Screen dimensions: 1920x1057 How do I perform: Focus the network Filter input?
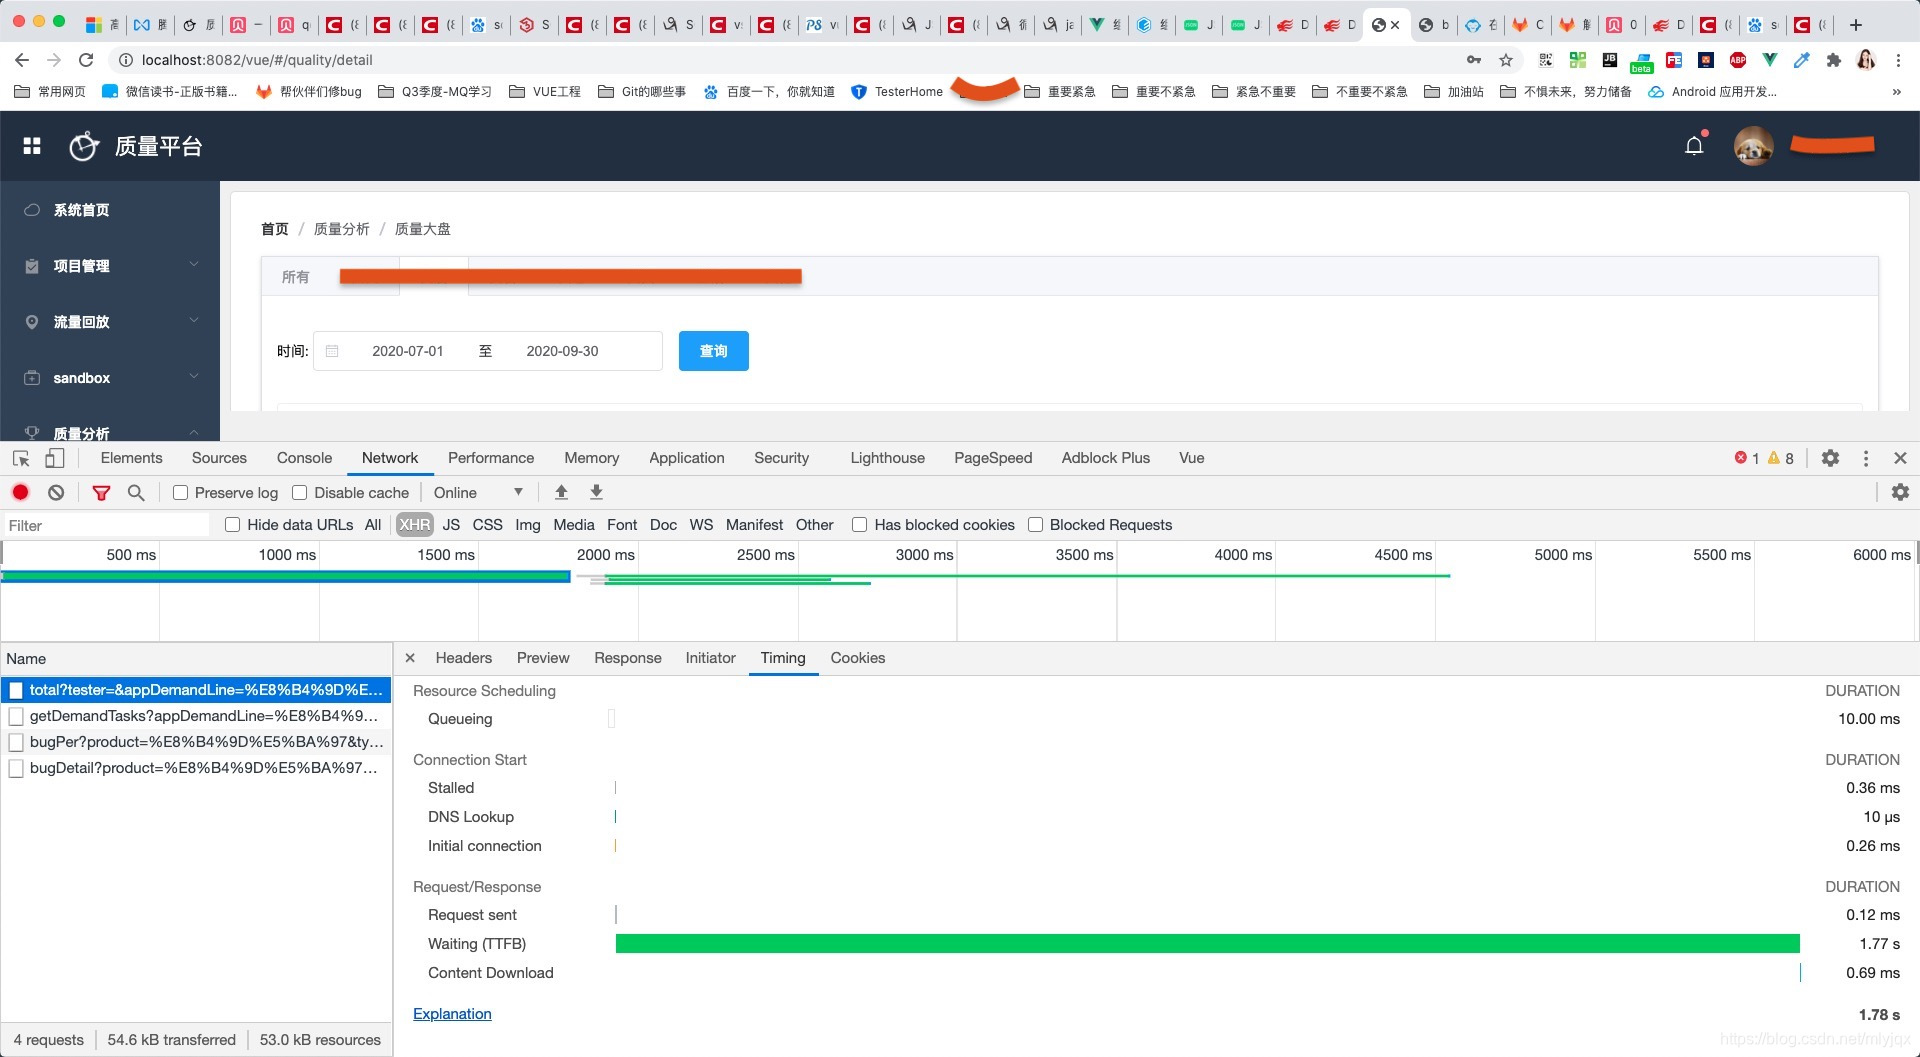(x=106, y=525)
